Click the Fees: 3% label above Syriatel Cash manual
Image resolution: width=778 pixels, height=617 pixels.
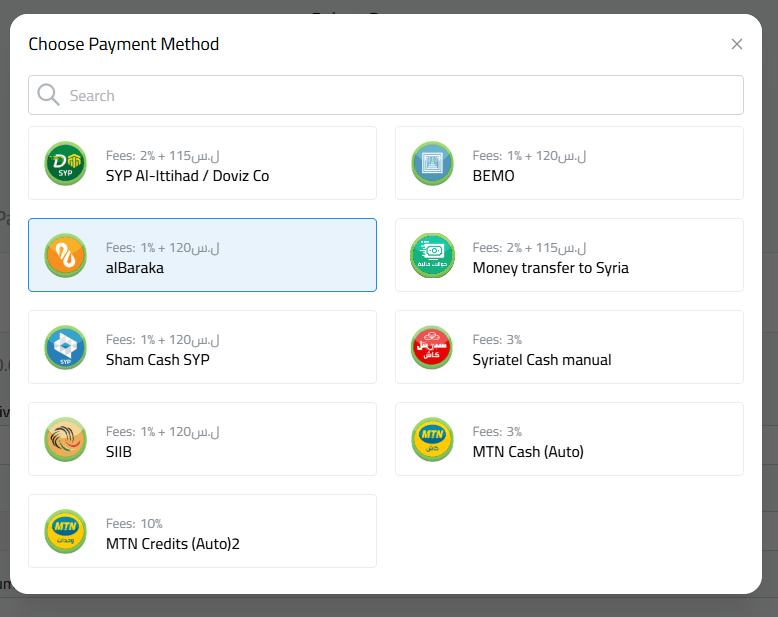click(497, 340)
